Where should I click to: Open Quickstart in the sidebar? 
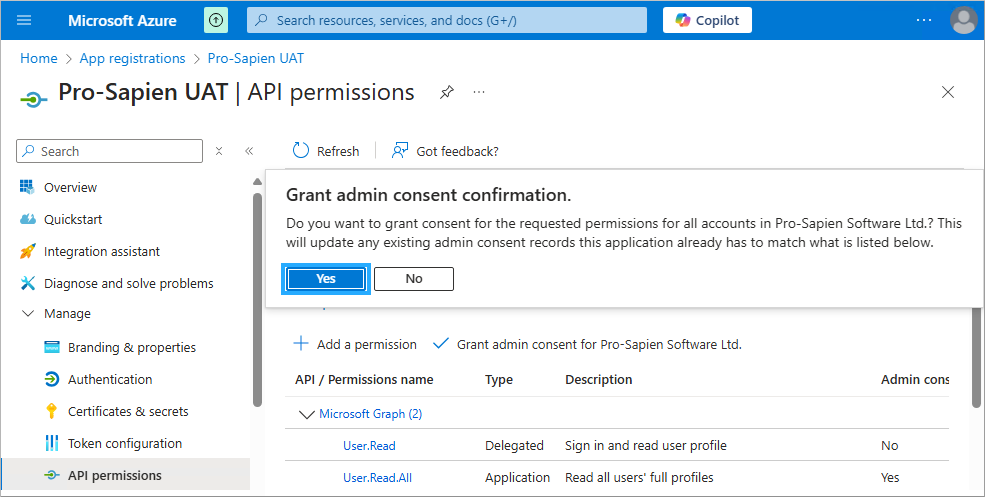click(73, 219)
